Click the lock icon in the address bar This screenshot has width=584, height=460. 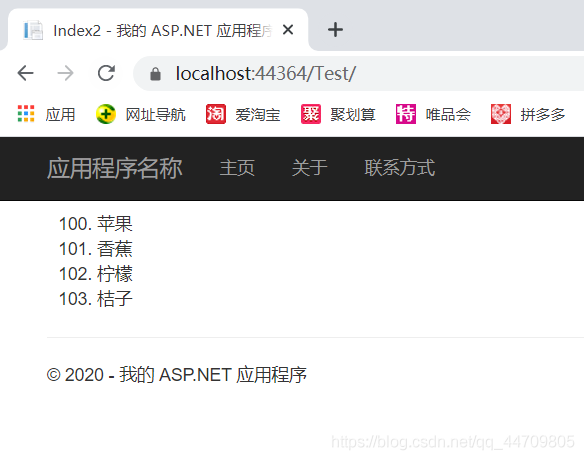(x=155, y=74)
